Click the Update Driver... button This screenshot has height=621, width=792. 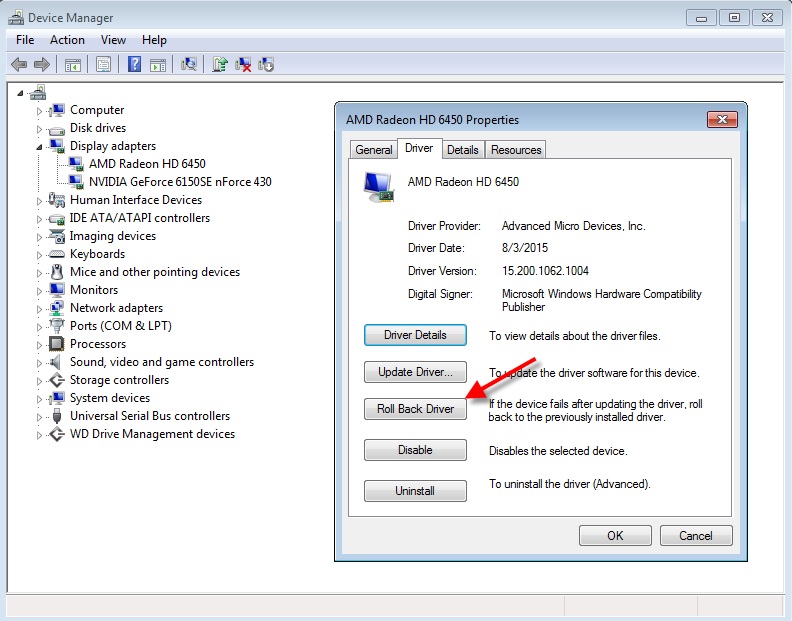[x=415, y=372]
